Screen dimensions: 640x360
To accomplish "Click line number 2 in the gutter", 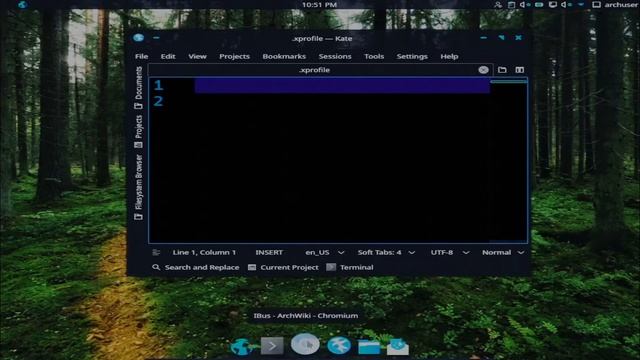I will pyautogui.click(x=158, y=101).
